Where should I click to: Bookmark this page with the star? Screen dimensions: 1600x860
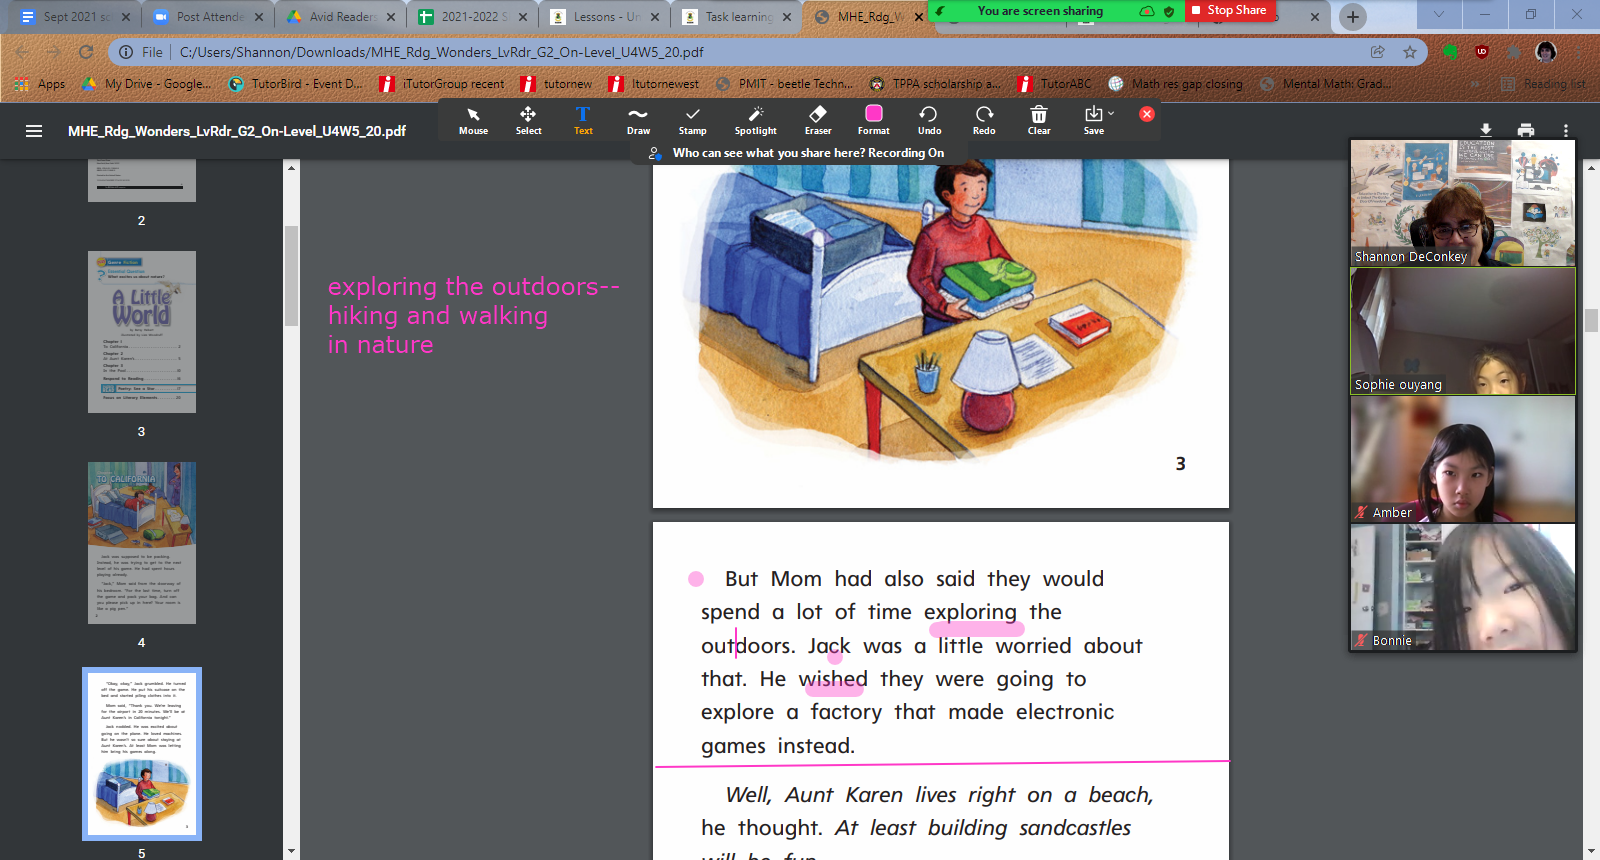point(1410,52)
